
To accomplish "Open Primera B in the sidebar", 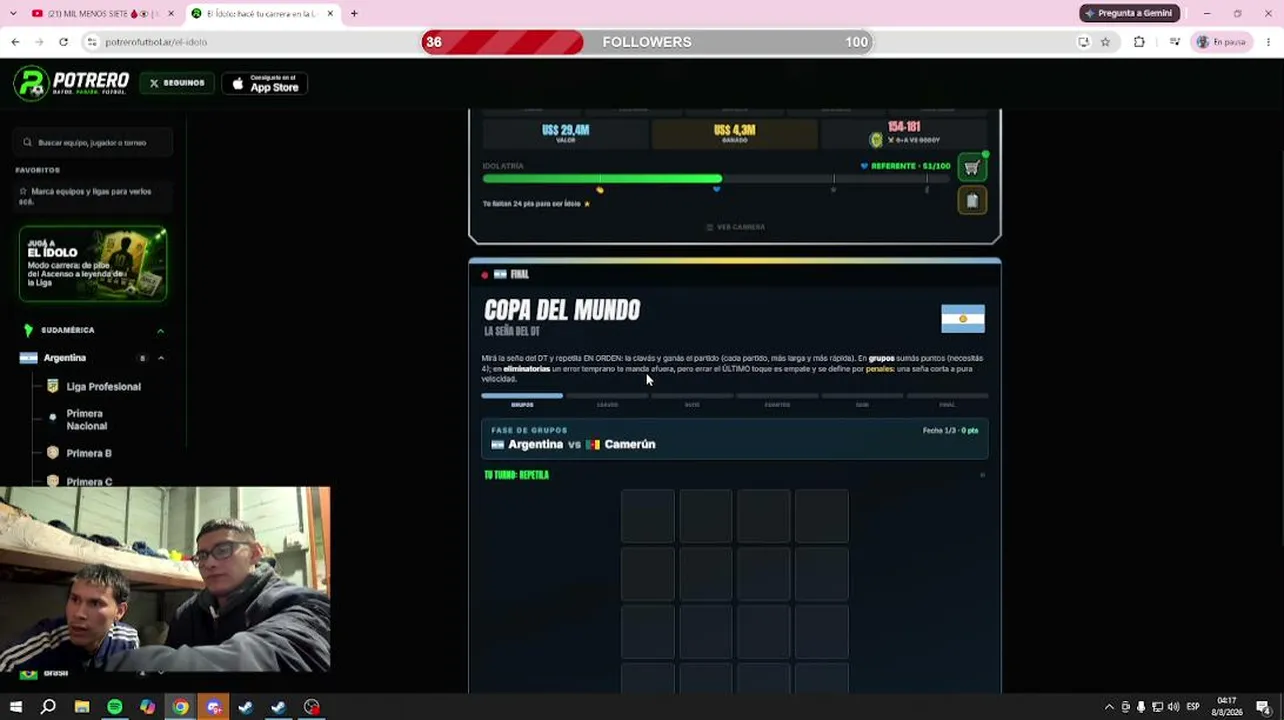I will 88,453.
